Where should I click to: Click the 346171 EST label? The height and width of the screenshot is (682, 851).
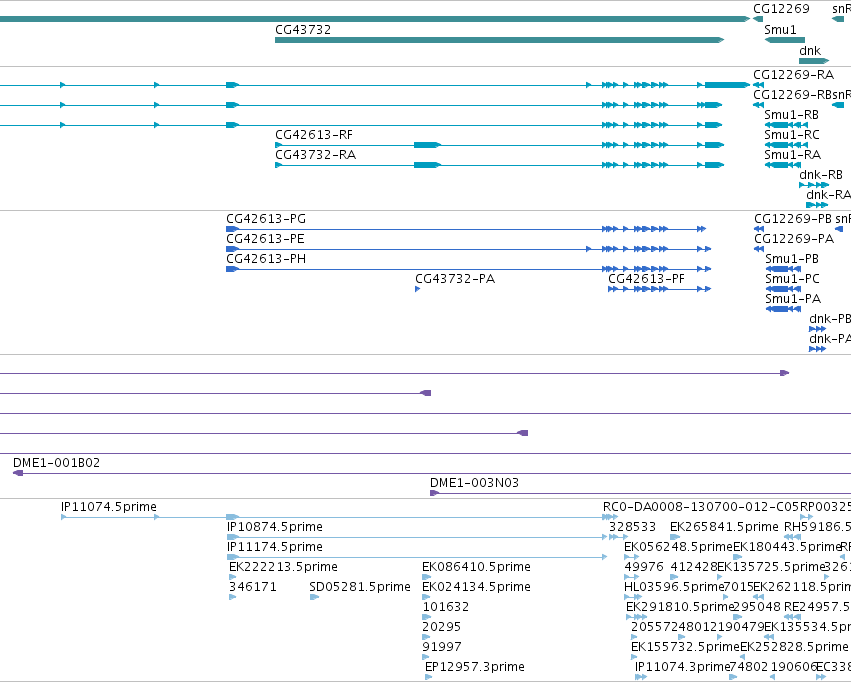tap(253, 587)
